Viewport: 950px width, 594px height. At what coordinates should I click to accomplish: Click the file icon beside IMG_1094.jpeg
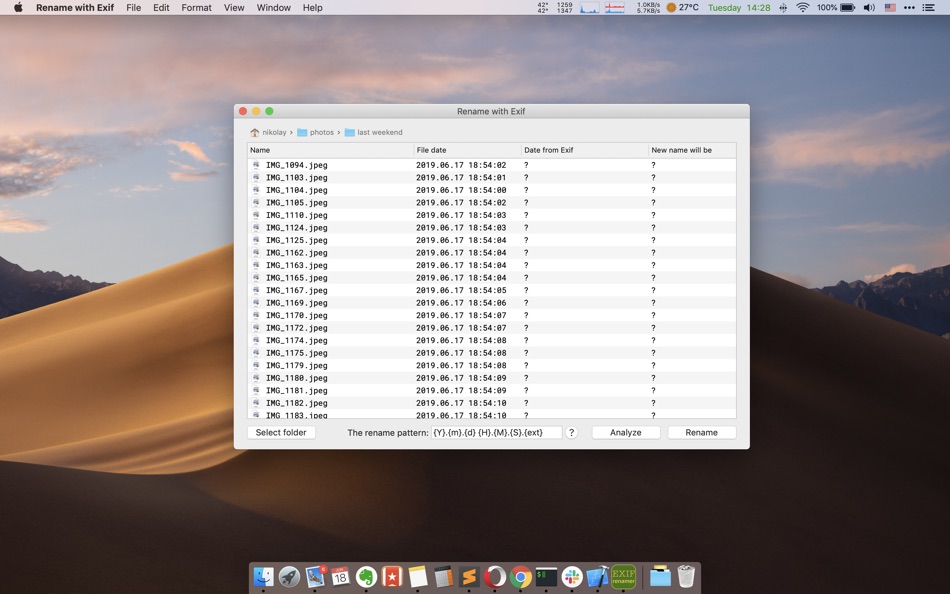pyautogui.click(x=257, y=164)
